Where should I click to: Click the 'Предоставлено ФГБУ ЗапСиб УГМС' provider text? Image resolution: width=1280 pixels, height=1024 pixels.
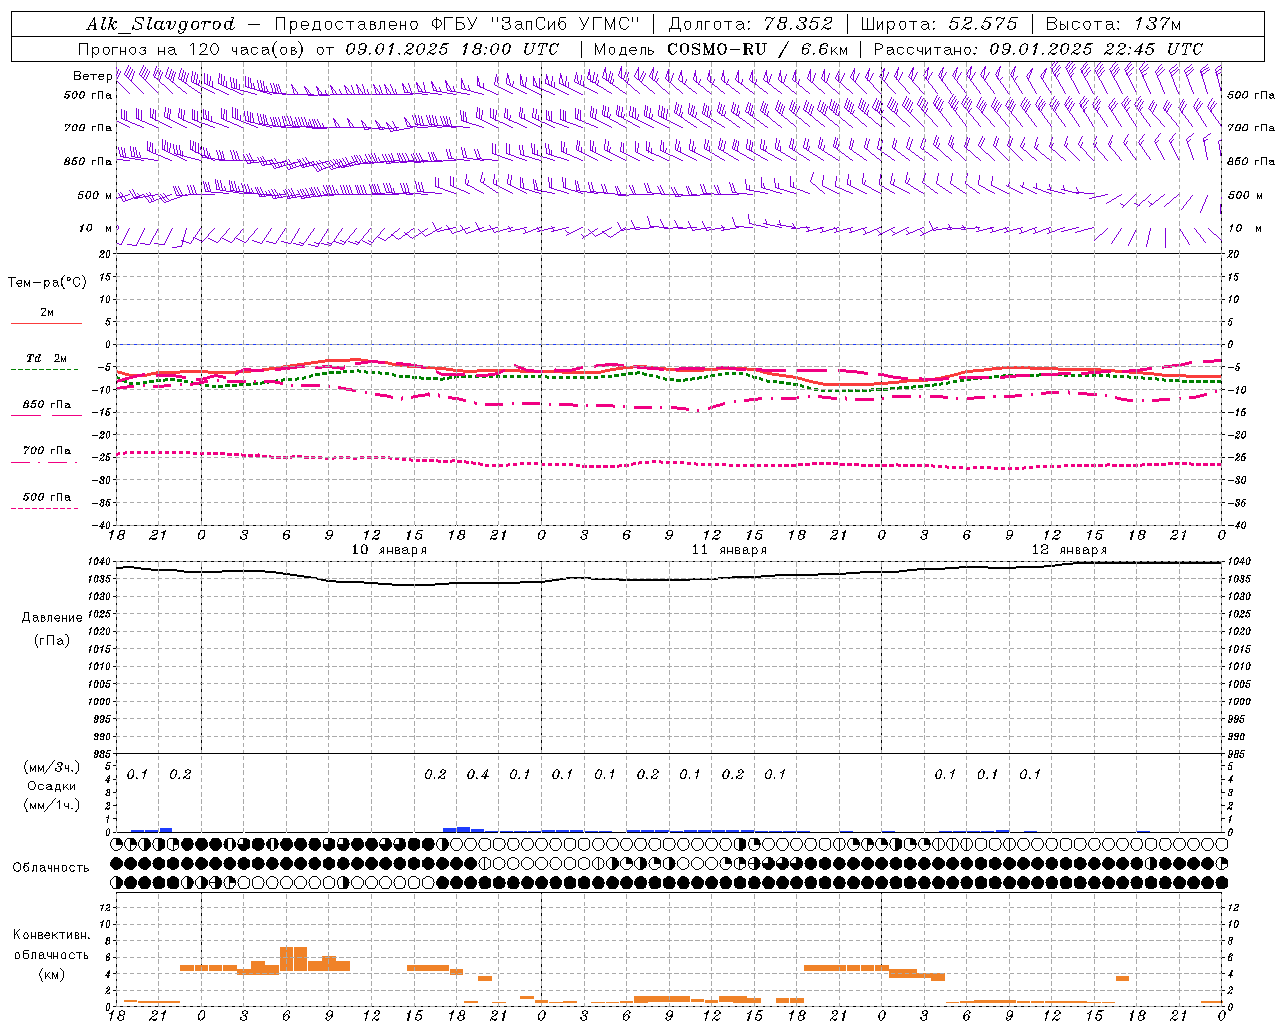click(457, 24)
